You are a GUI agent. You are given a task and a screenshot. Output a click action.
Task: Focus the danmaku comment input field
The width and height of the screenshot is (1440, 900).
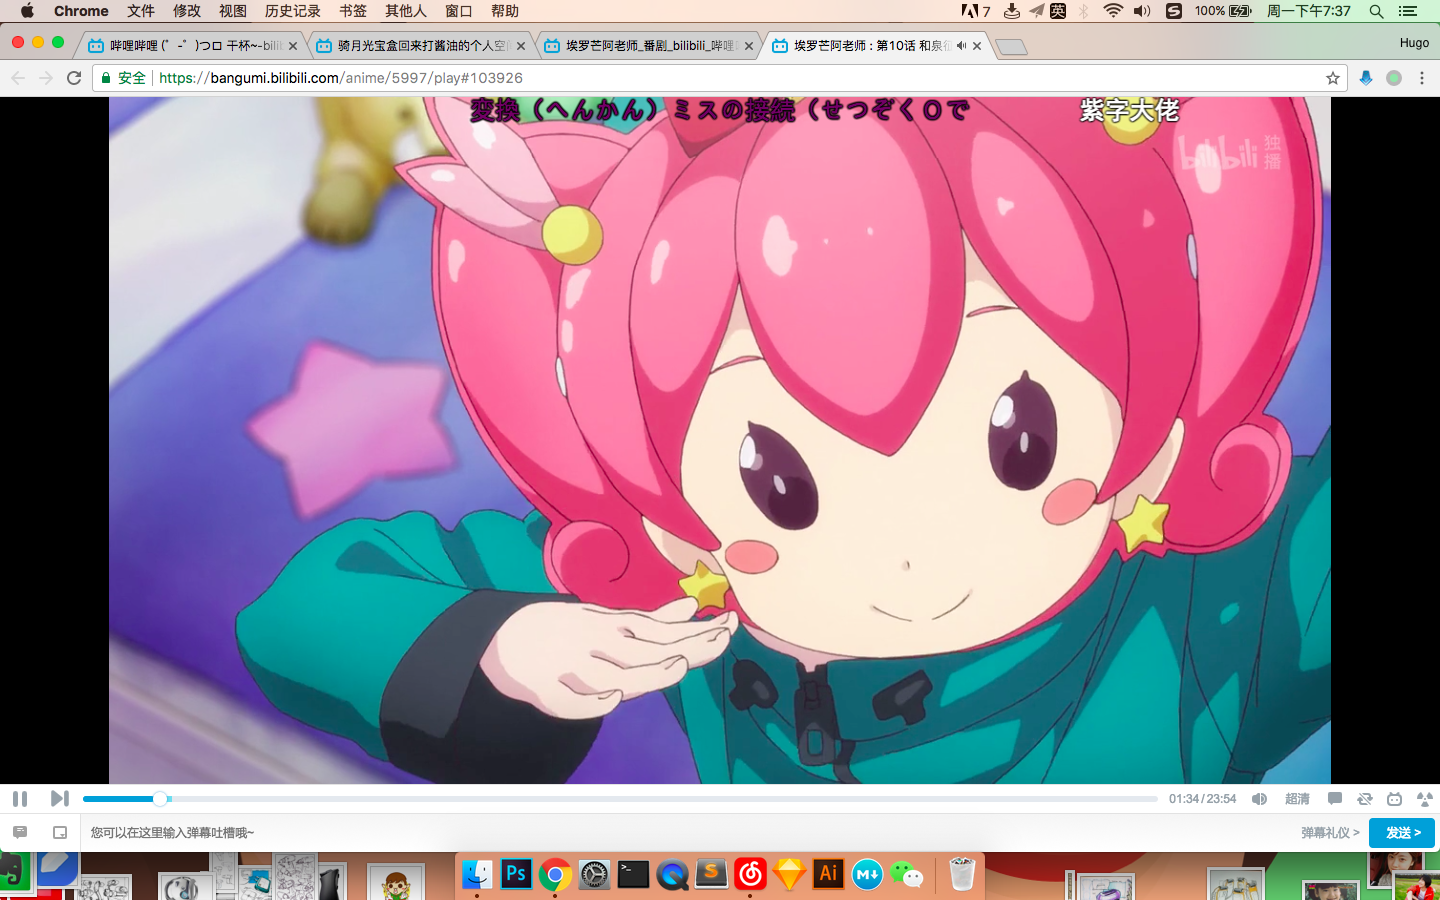(690, 832)
